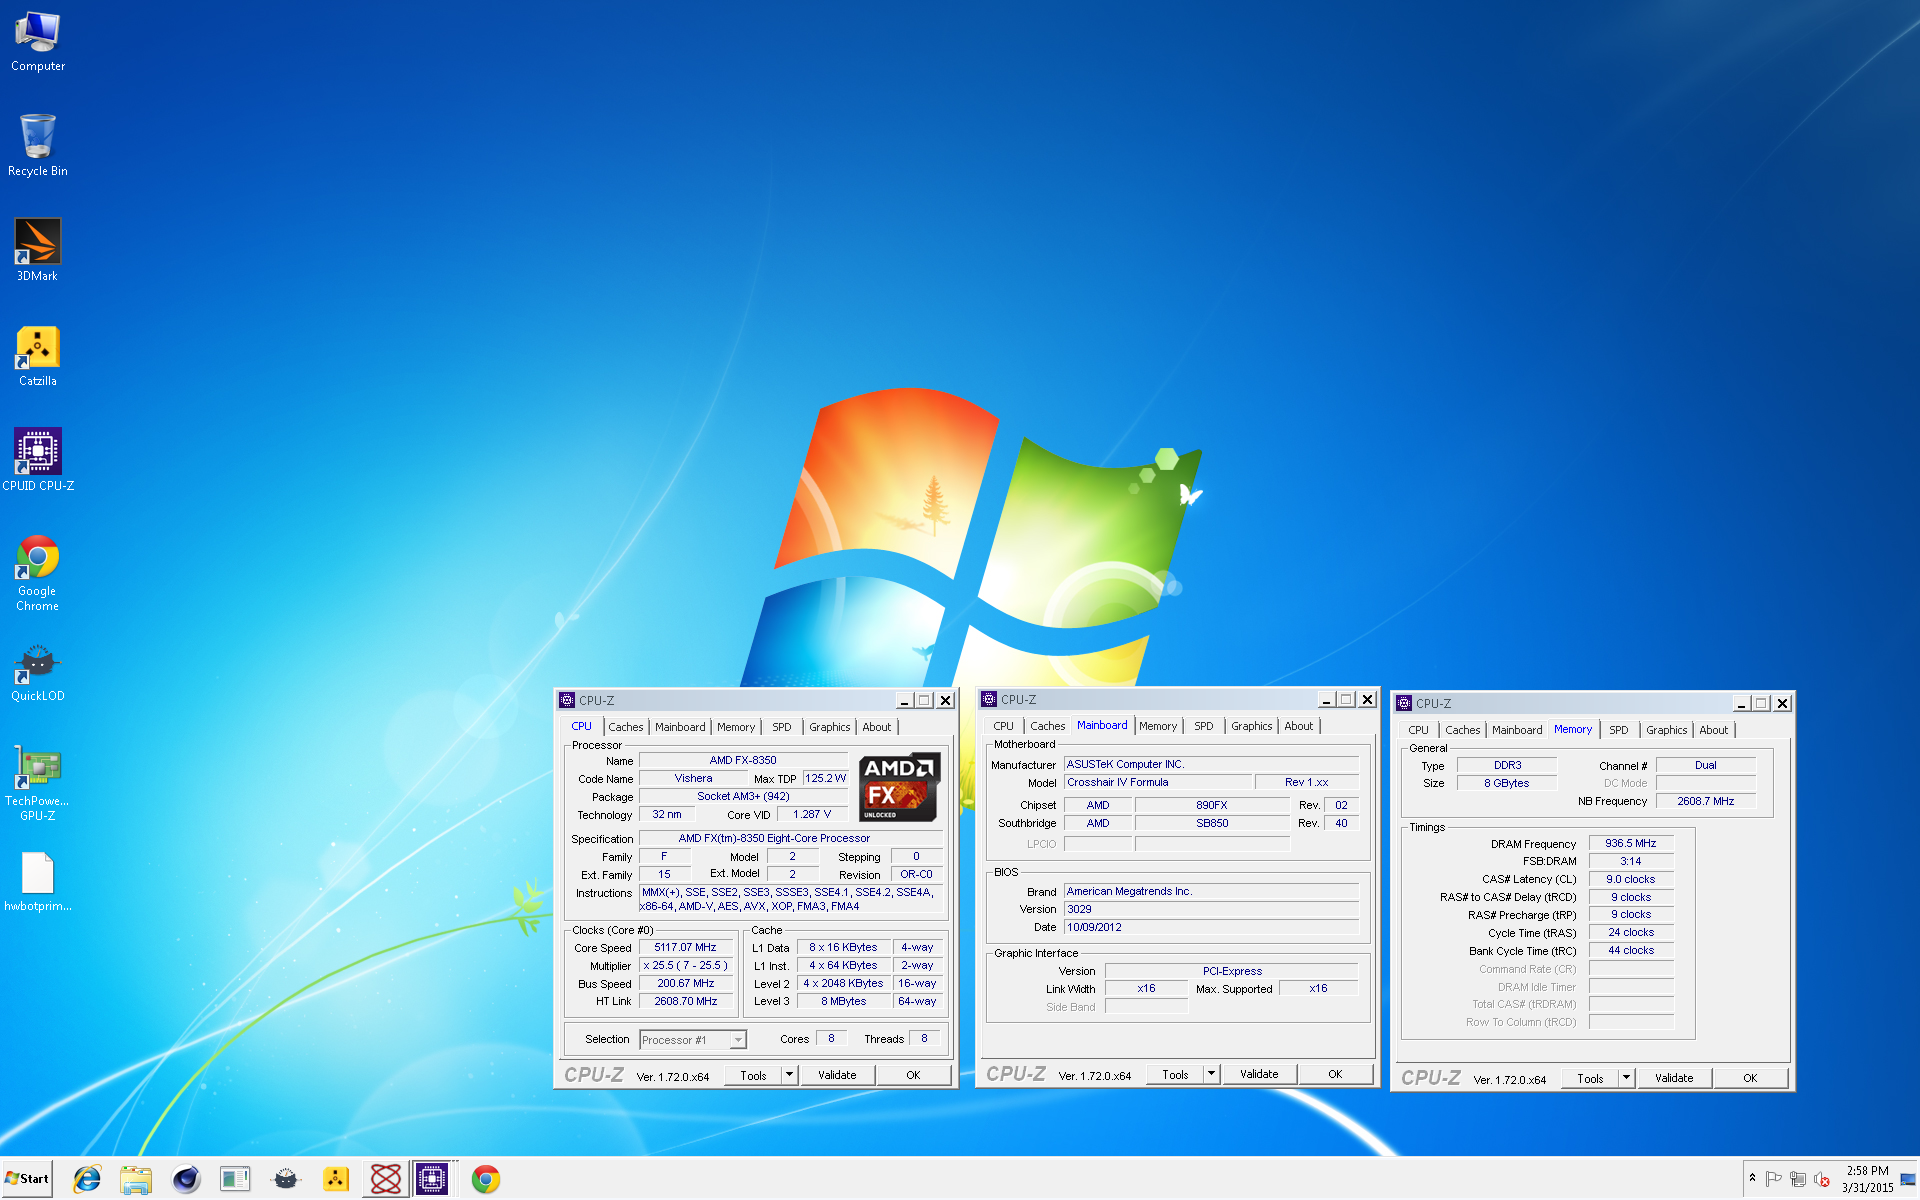
Task: Open the Computer desktop icon
Action: point(38,42)
